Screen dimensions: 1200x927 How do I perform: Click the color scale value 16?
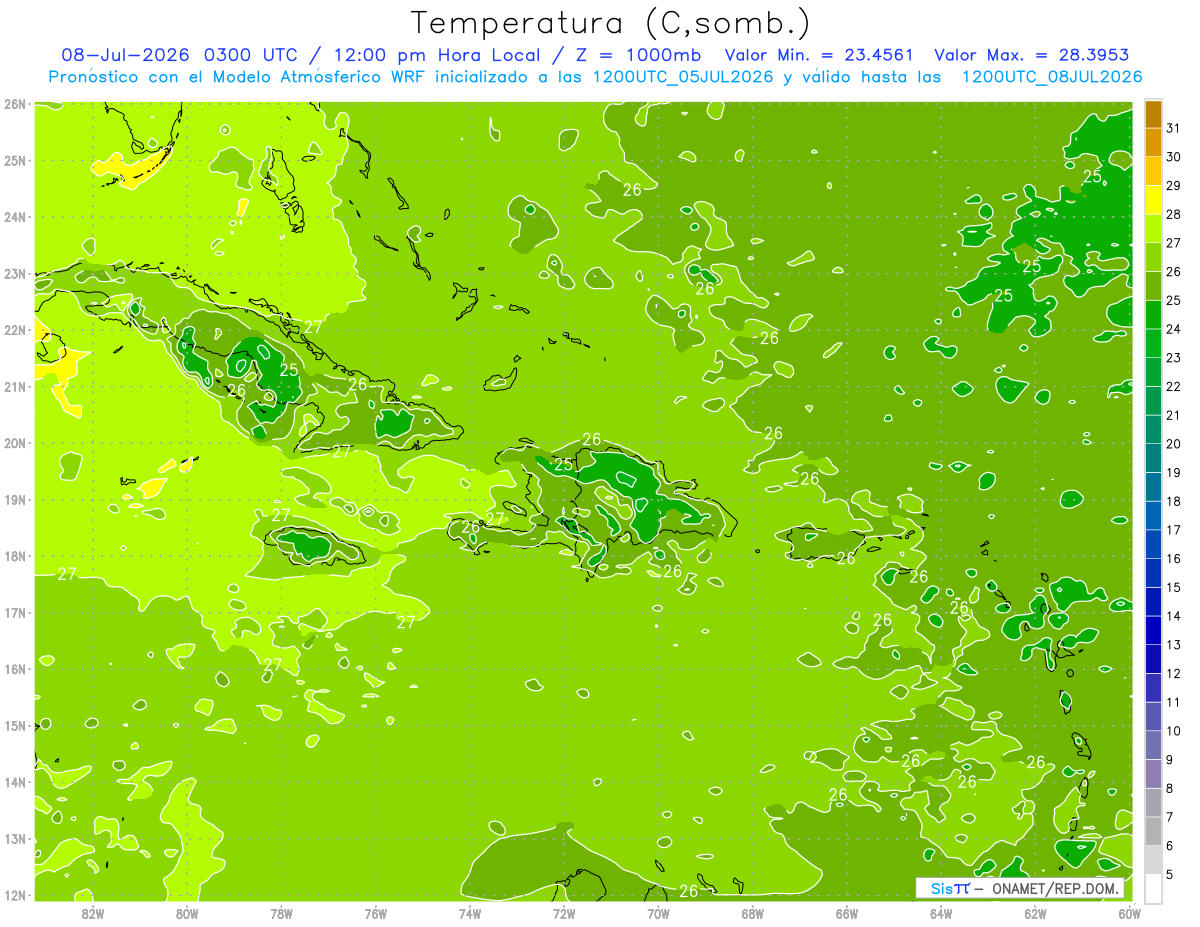1175,559
